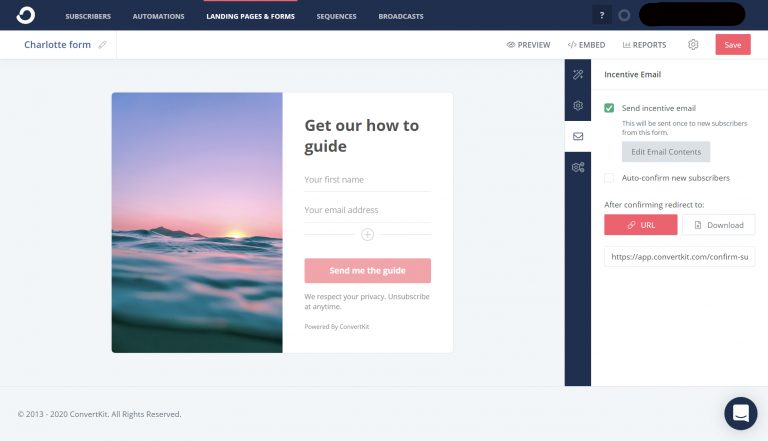This screenshot has width=768, height=441.
Task: Click Preview link in header
Action: point(528,45)
